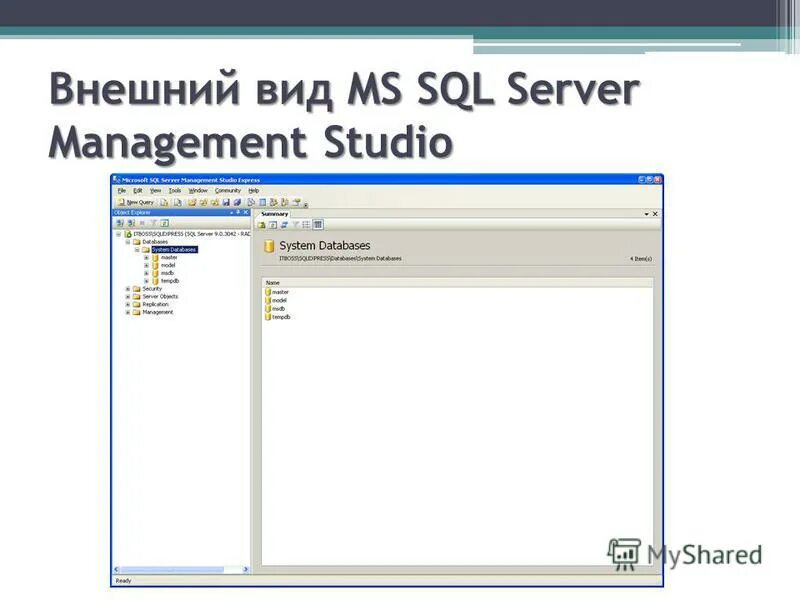800x600 pixels.
Task: Expand the Security folder node
Action: click(x=128, y=289)
